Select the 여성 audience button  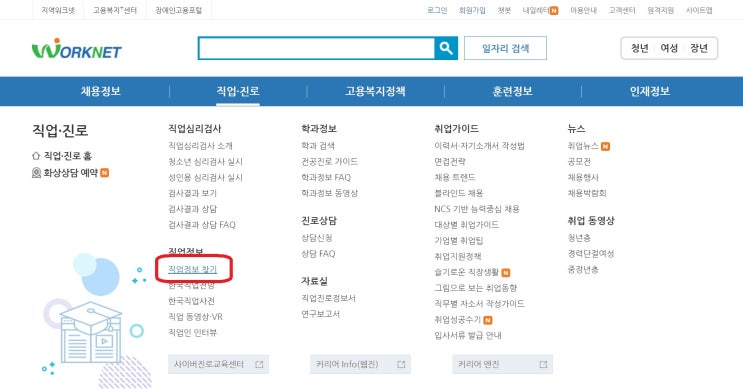[669, 48]
